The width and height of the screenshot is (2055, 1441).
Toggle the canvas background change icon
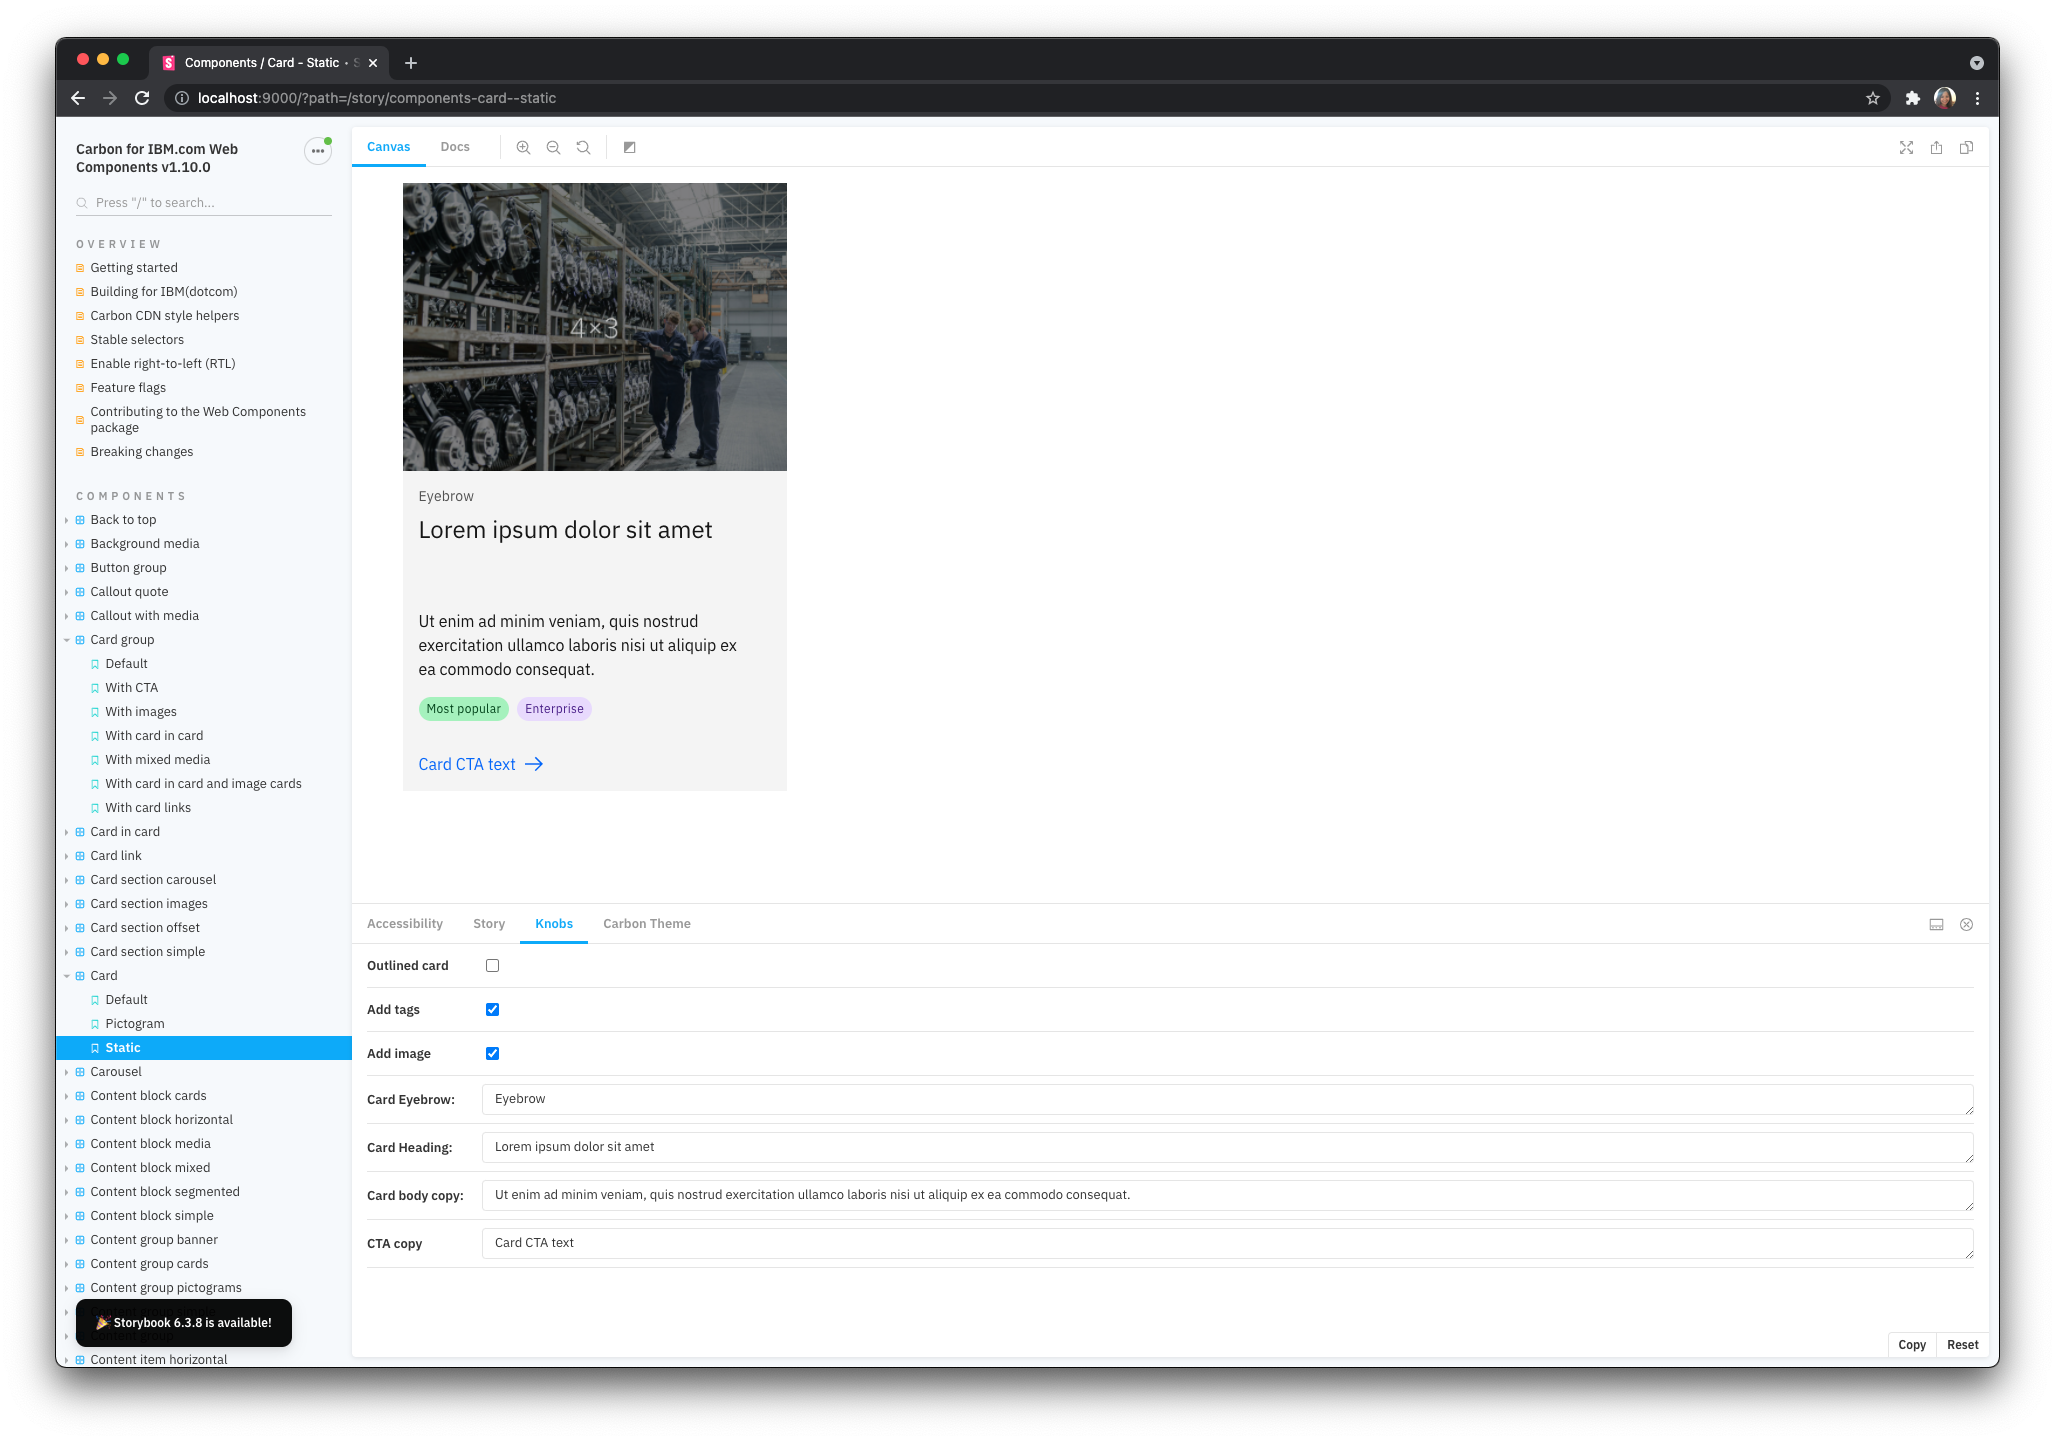tap(629, 147)
